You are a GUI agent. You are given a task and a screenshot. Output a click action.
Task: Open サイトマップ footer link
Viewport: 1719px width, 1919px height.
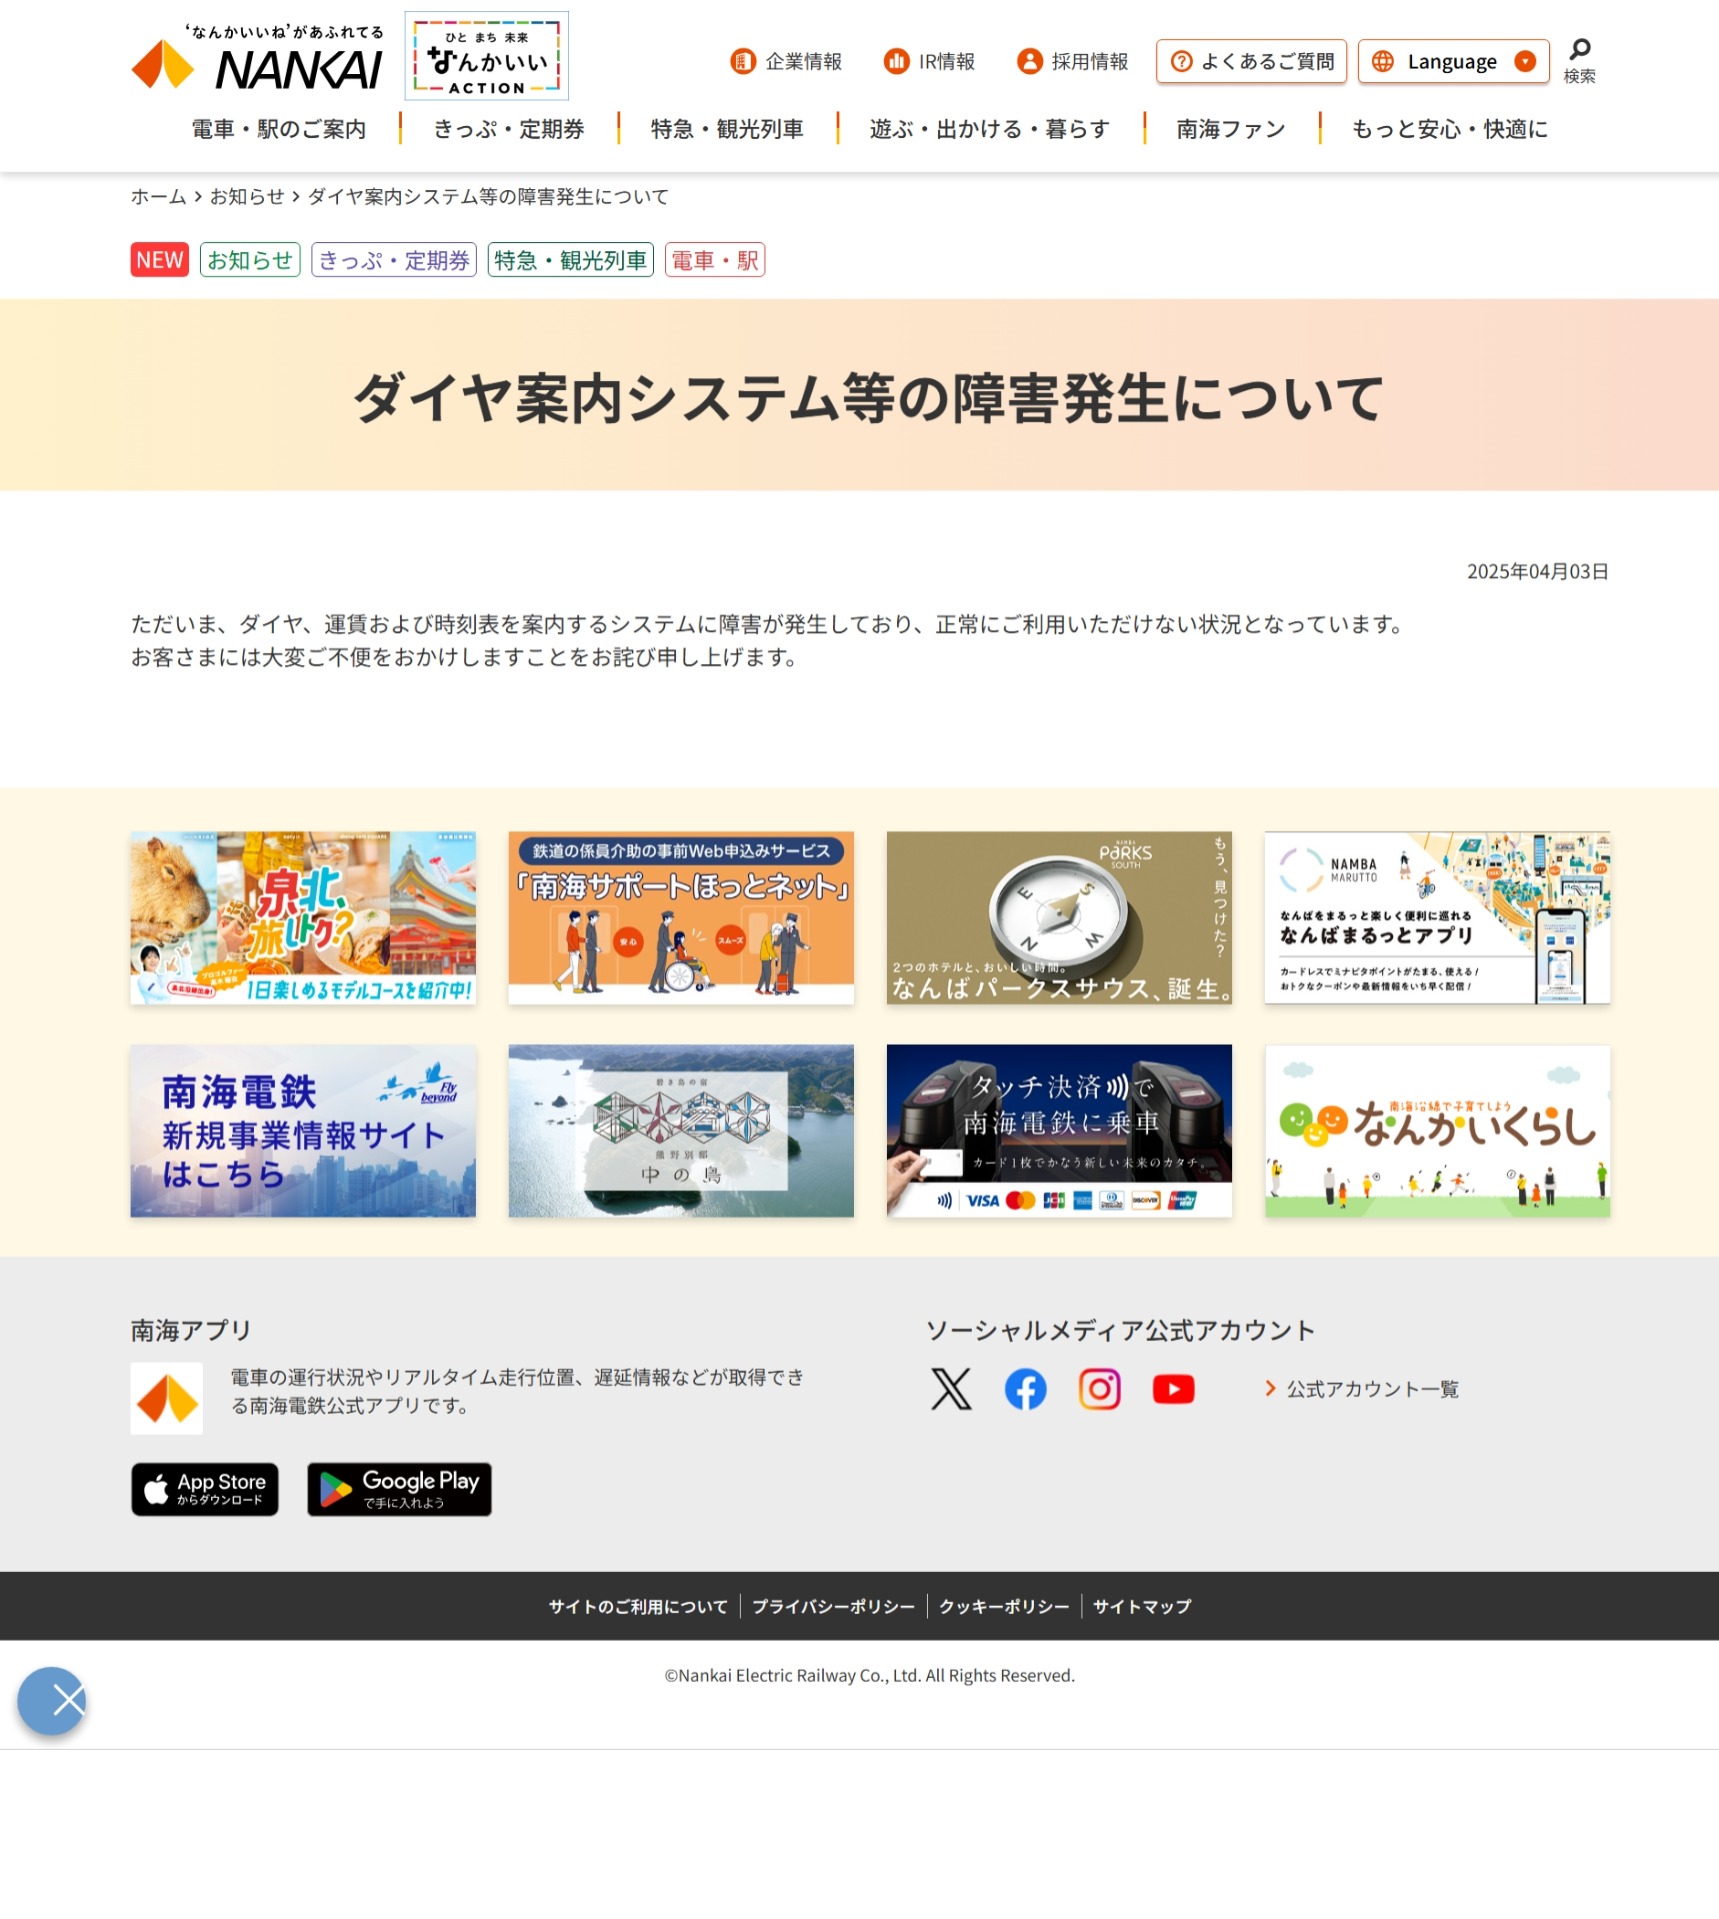click(x=1142, y=1606)
